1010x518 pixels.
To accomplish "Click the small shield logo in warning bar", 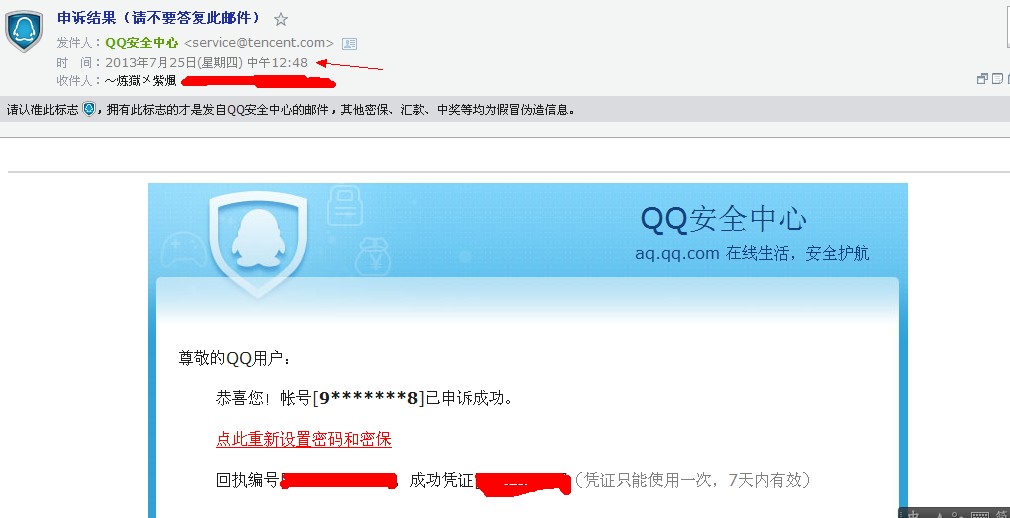I will click(89, 110).
